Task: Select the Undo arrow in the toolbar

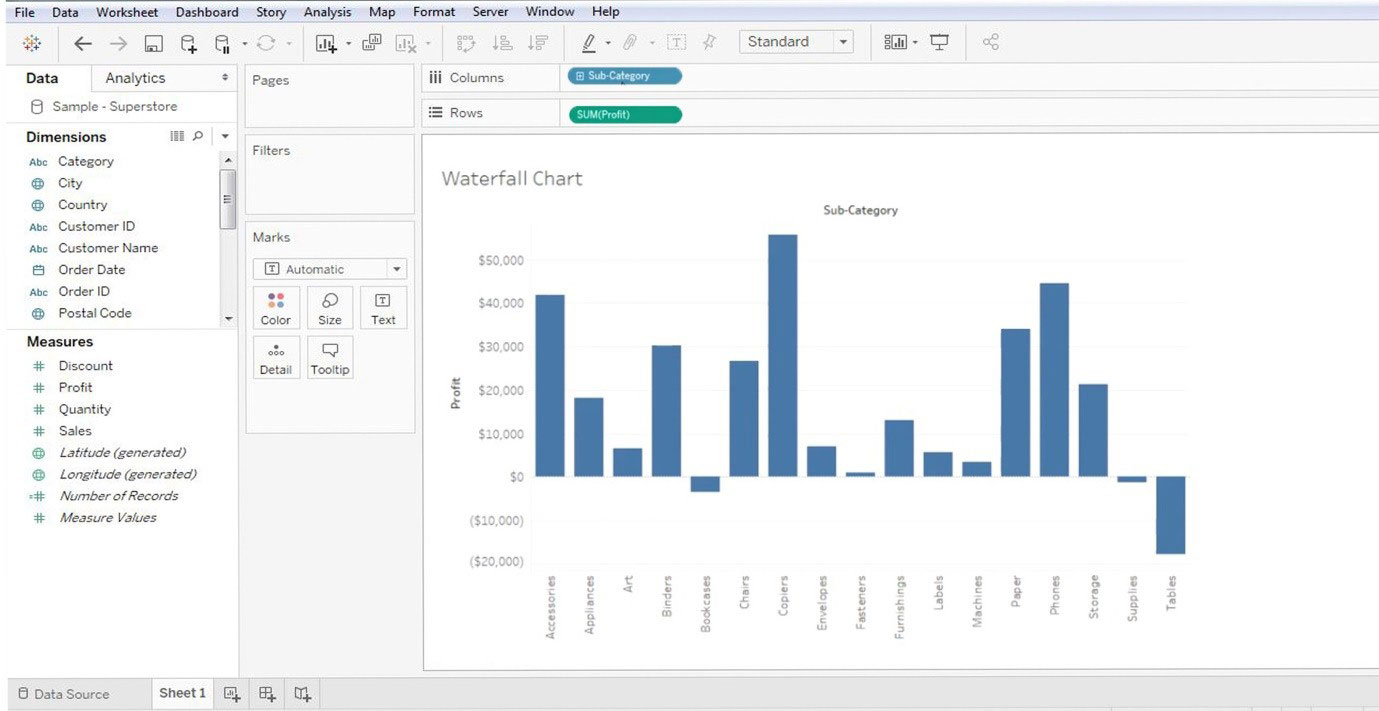Action: 82,42
